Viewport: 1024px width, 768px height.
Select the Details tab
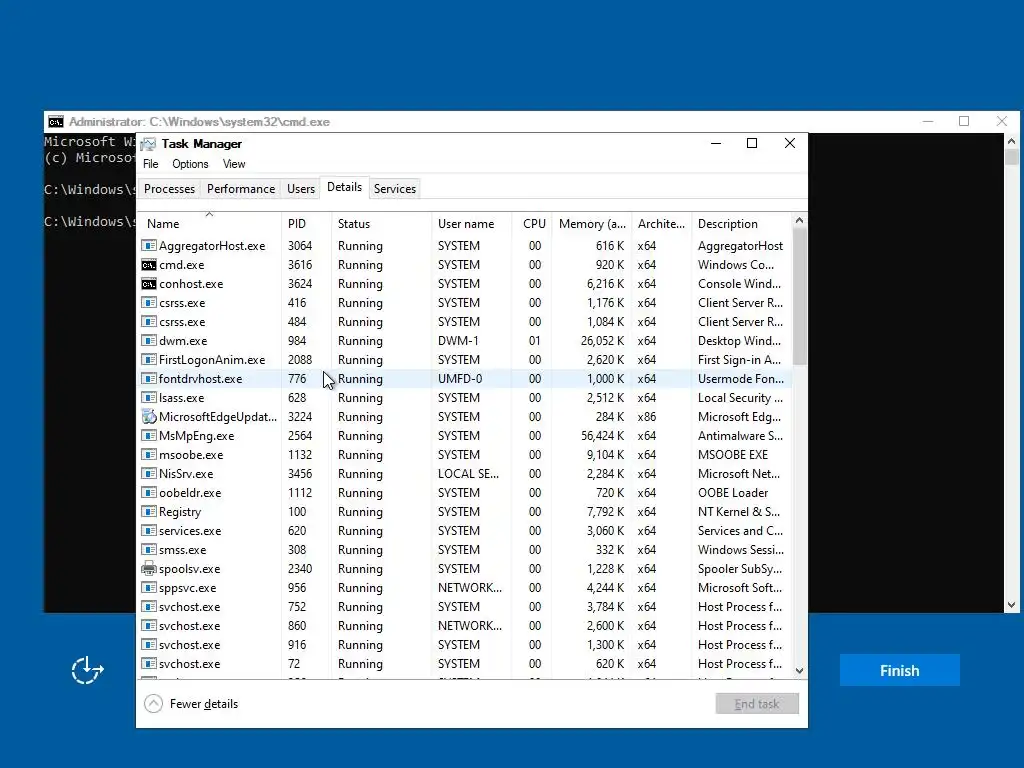pos(344,187)
